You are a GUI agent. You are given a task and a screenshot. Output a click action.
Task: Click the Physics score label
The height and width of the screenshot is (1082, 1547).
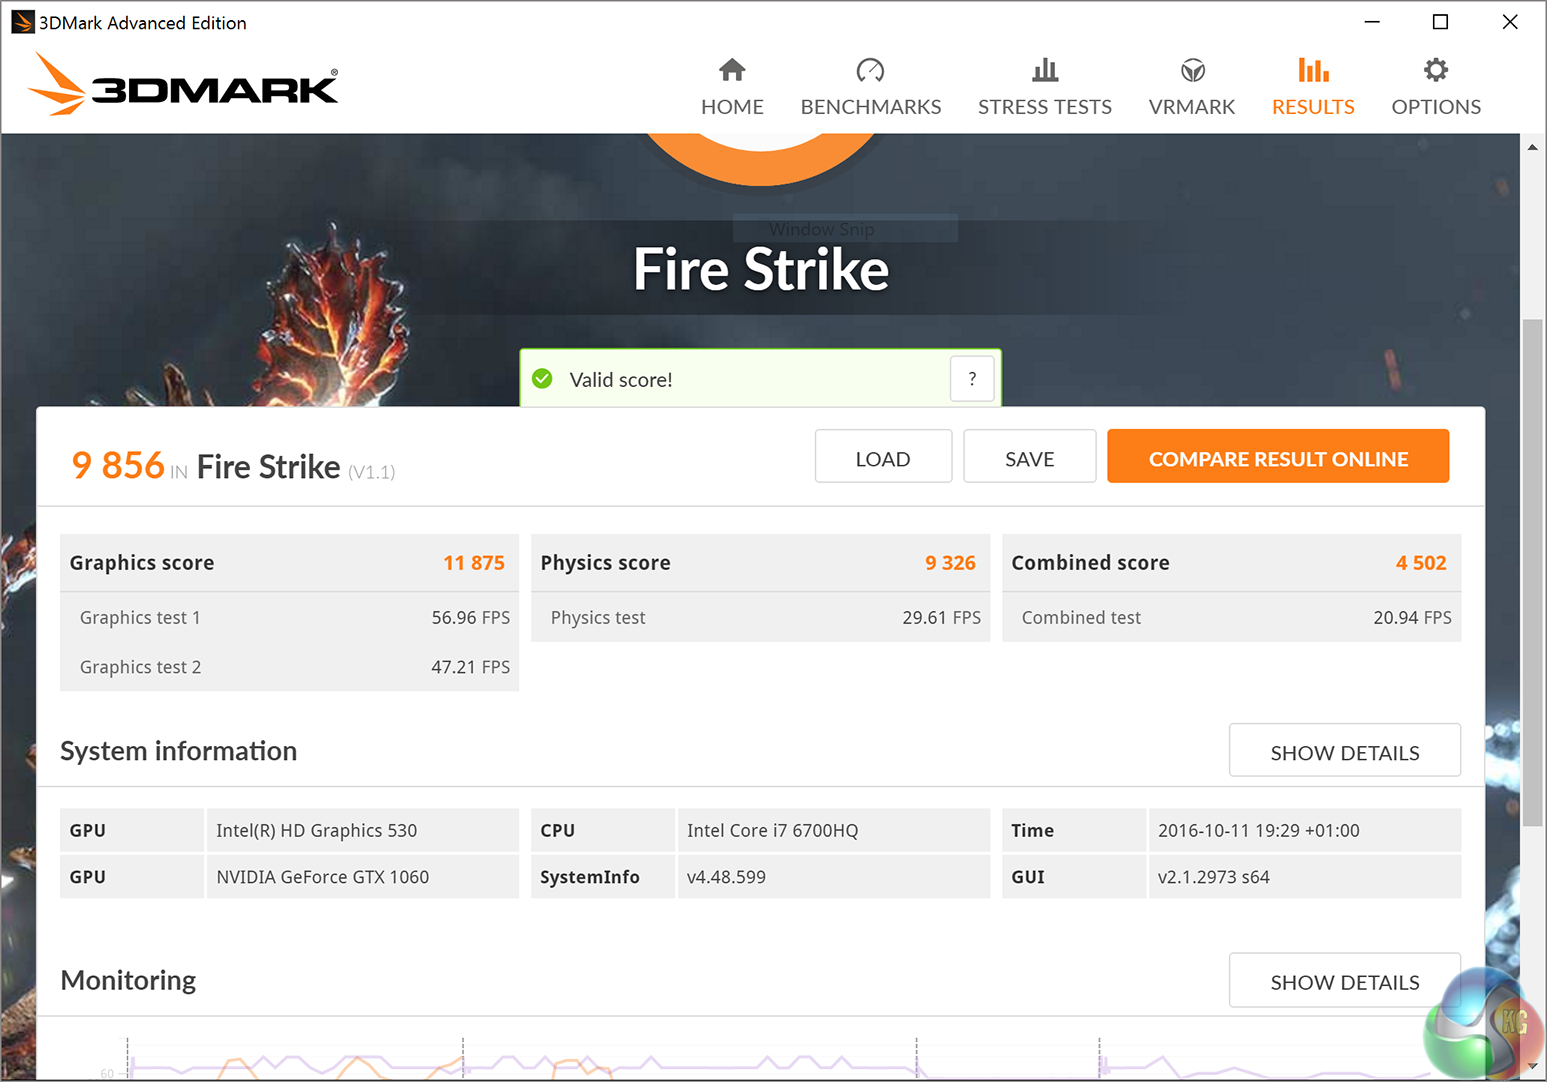click(606, 563)
